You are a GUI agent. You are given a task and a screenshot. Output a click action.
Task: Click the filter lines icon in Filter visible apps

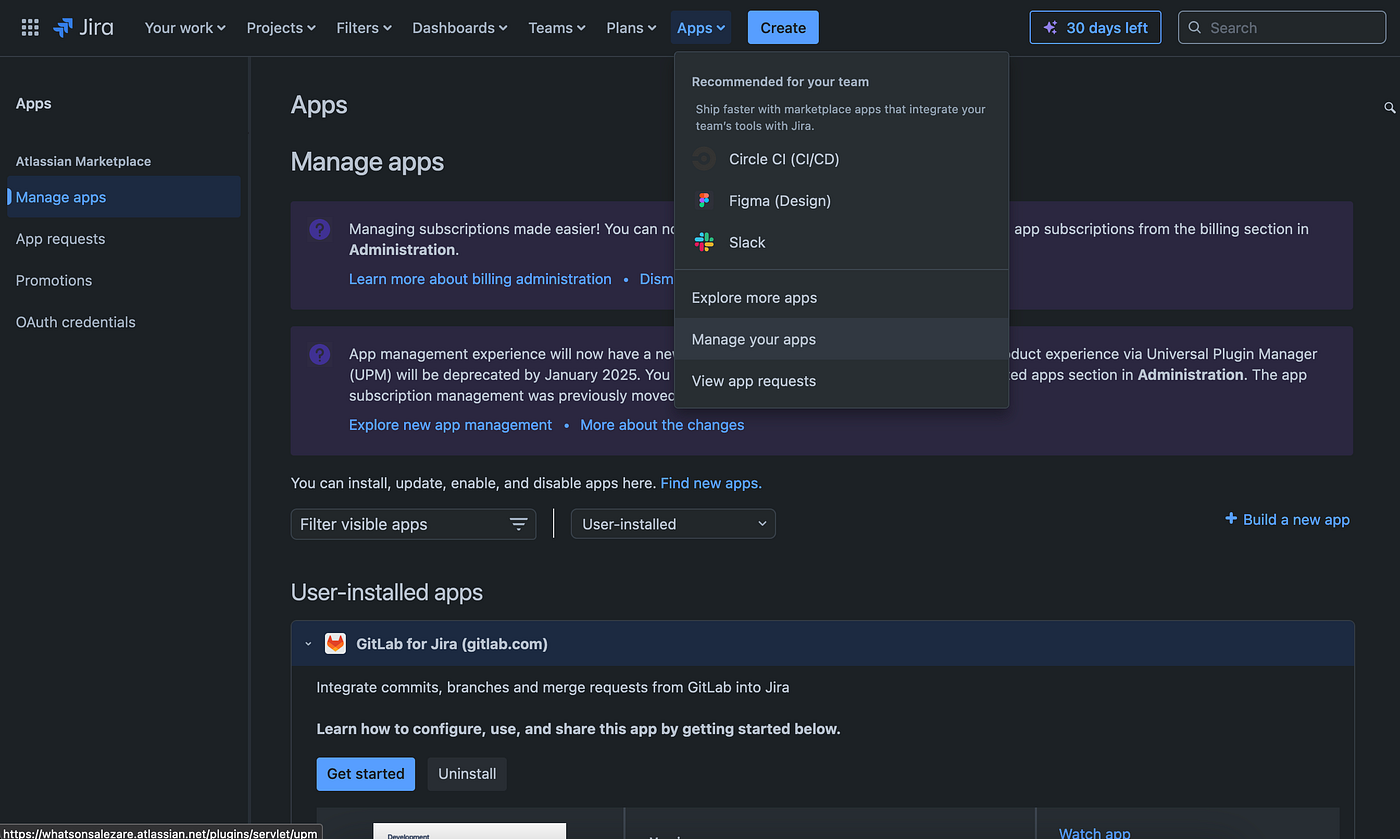click(518, 524)
